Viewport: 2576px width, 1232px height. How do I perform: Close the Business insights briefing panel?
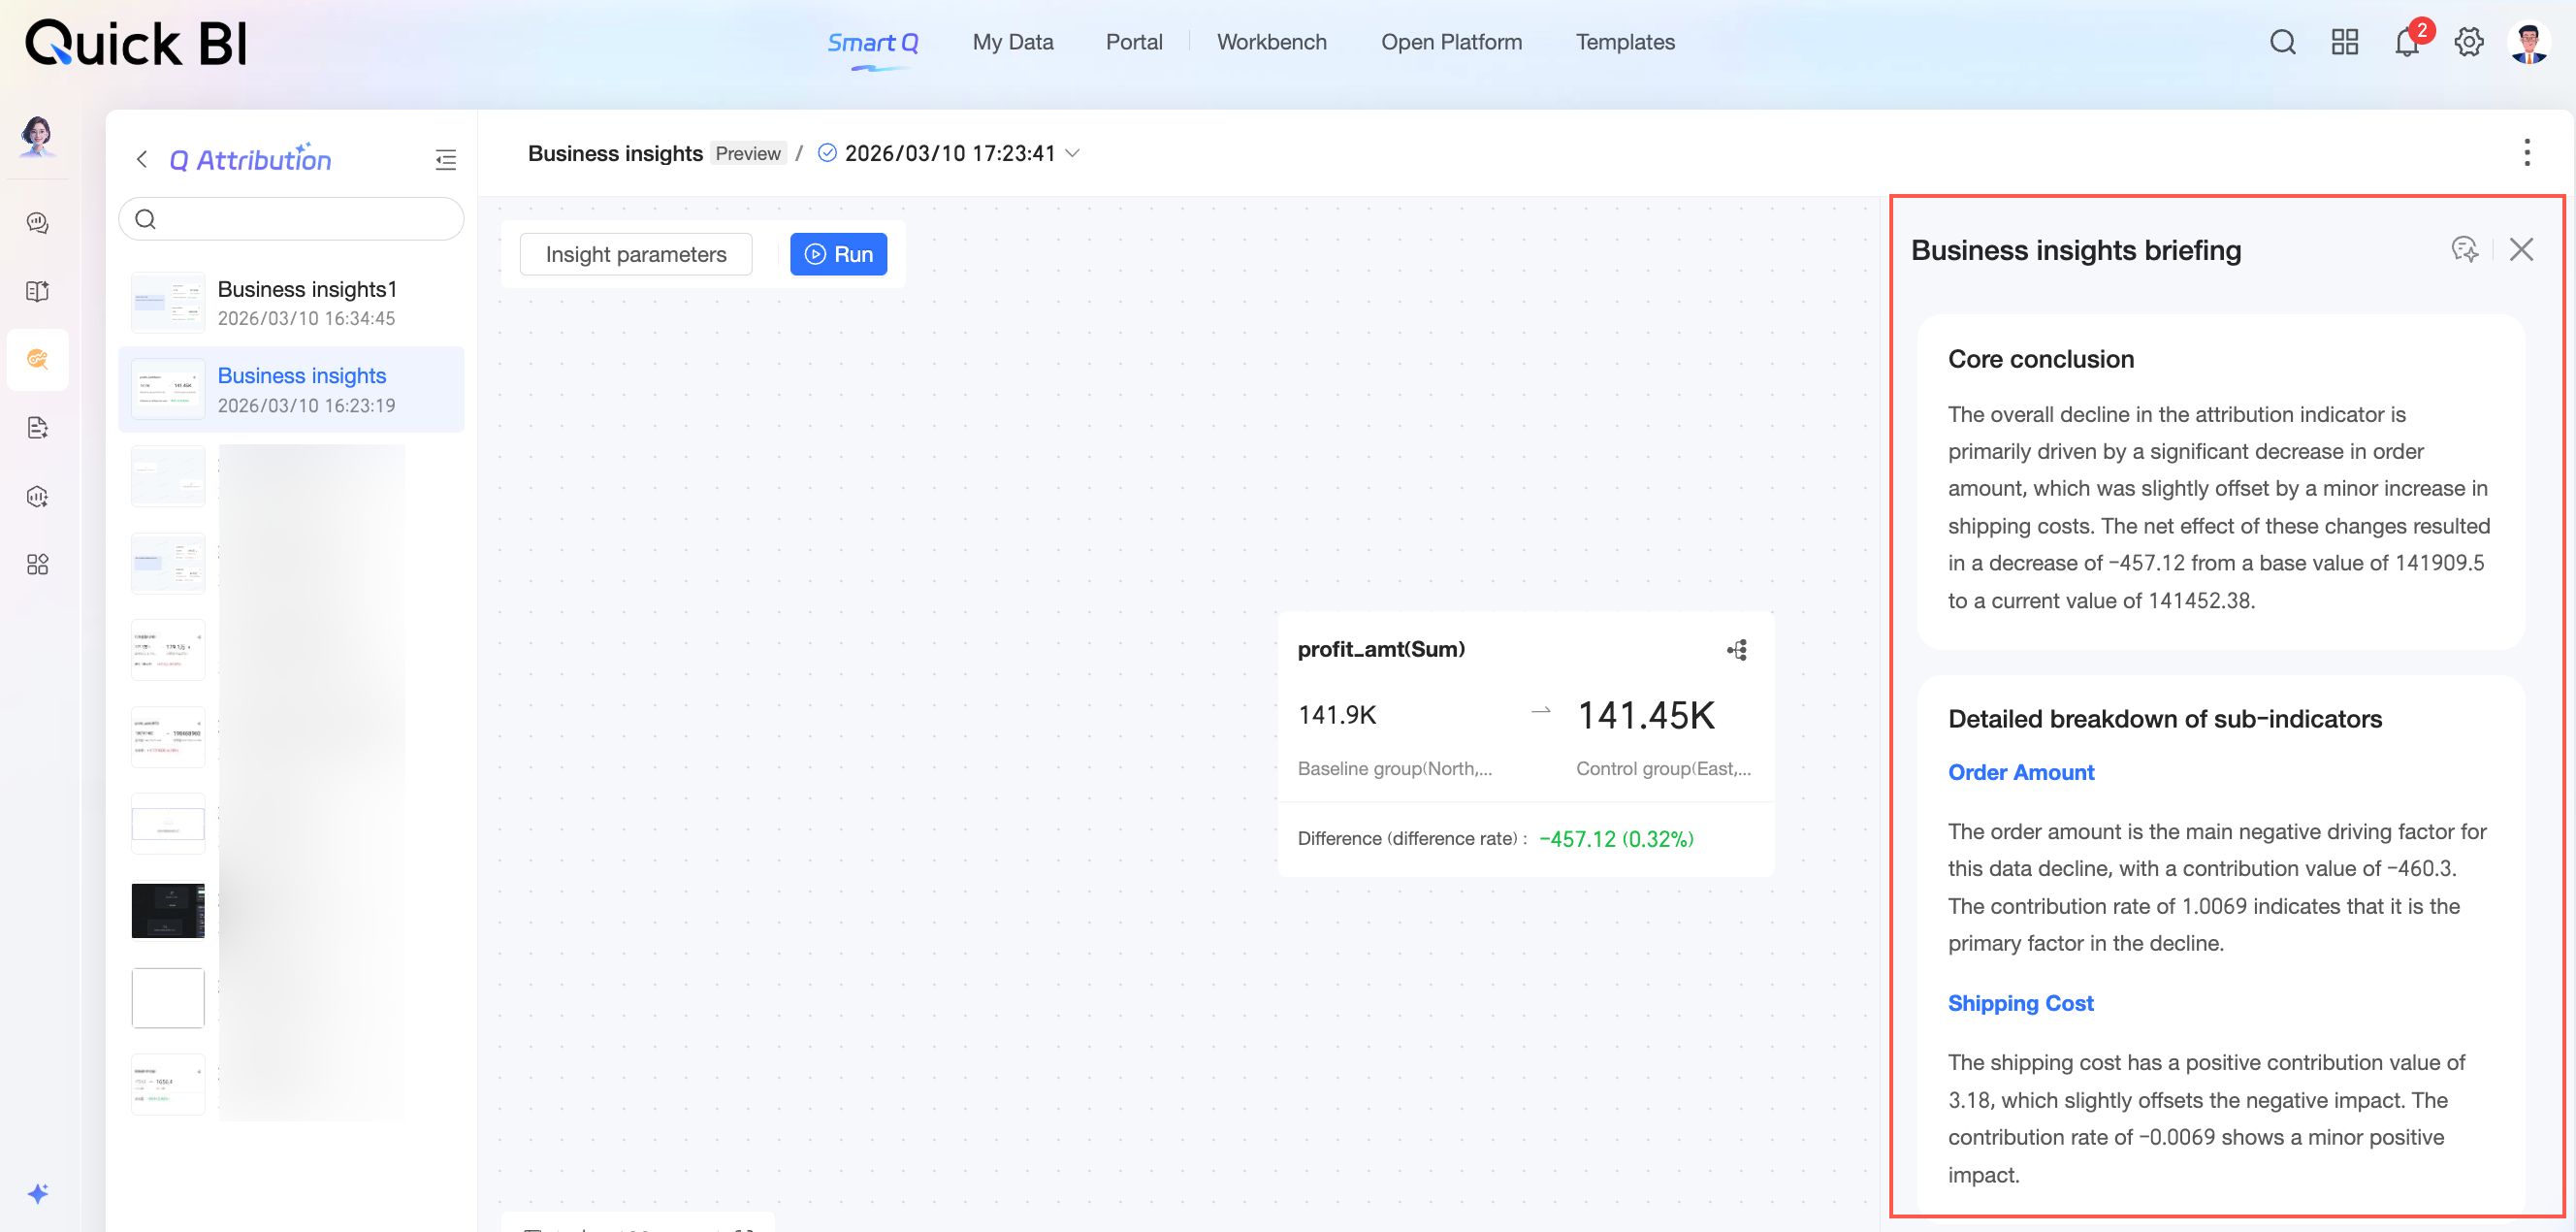click(x=2521, y=249)
